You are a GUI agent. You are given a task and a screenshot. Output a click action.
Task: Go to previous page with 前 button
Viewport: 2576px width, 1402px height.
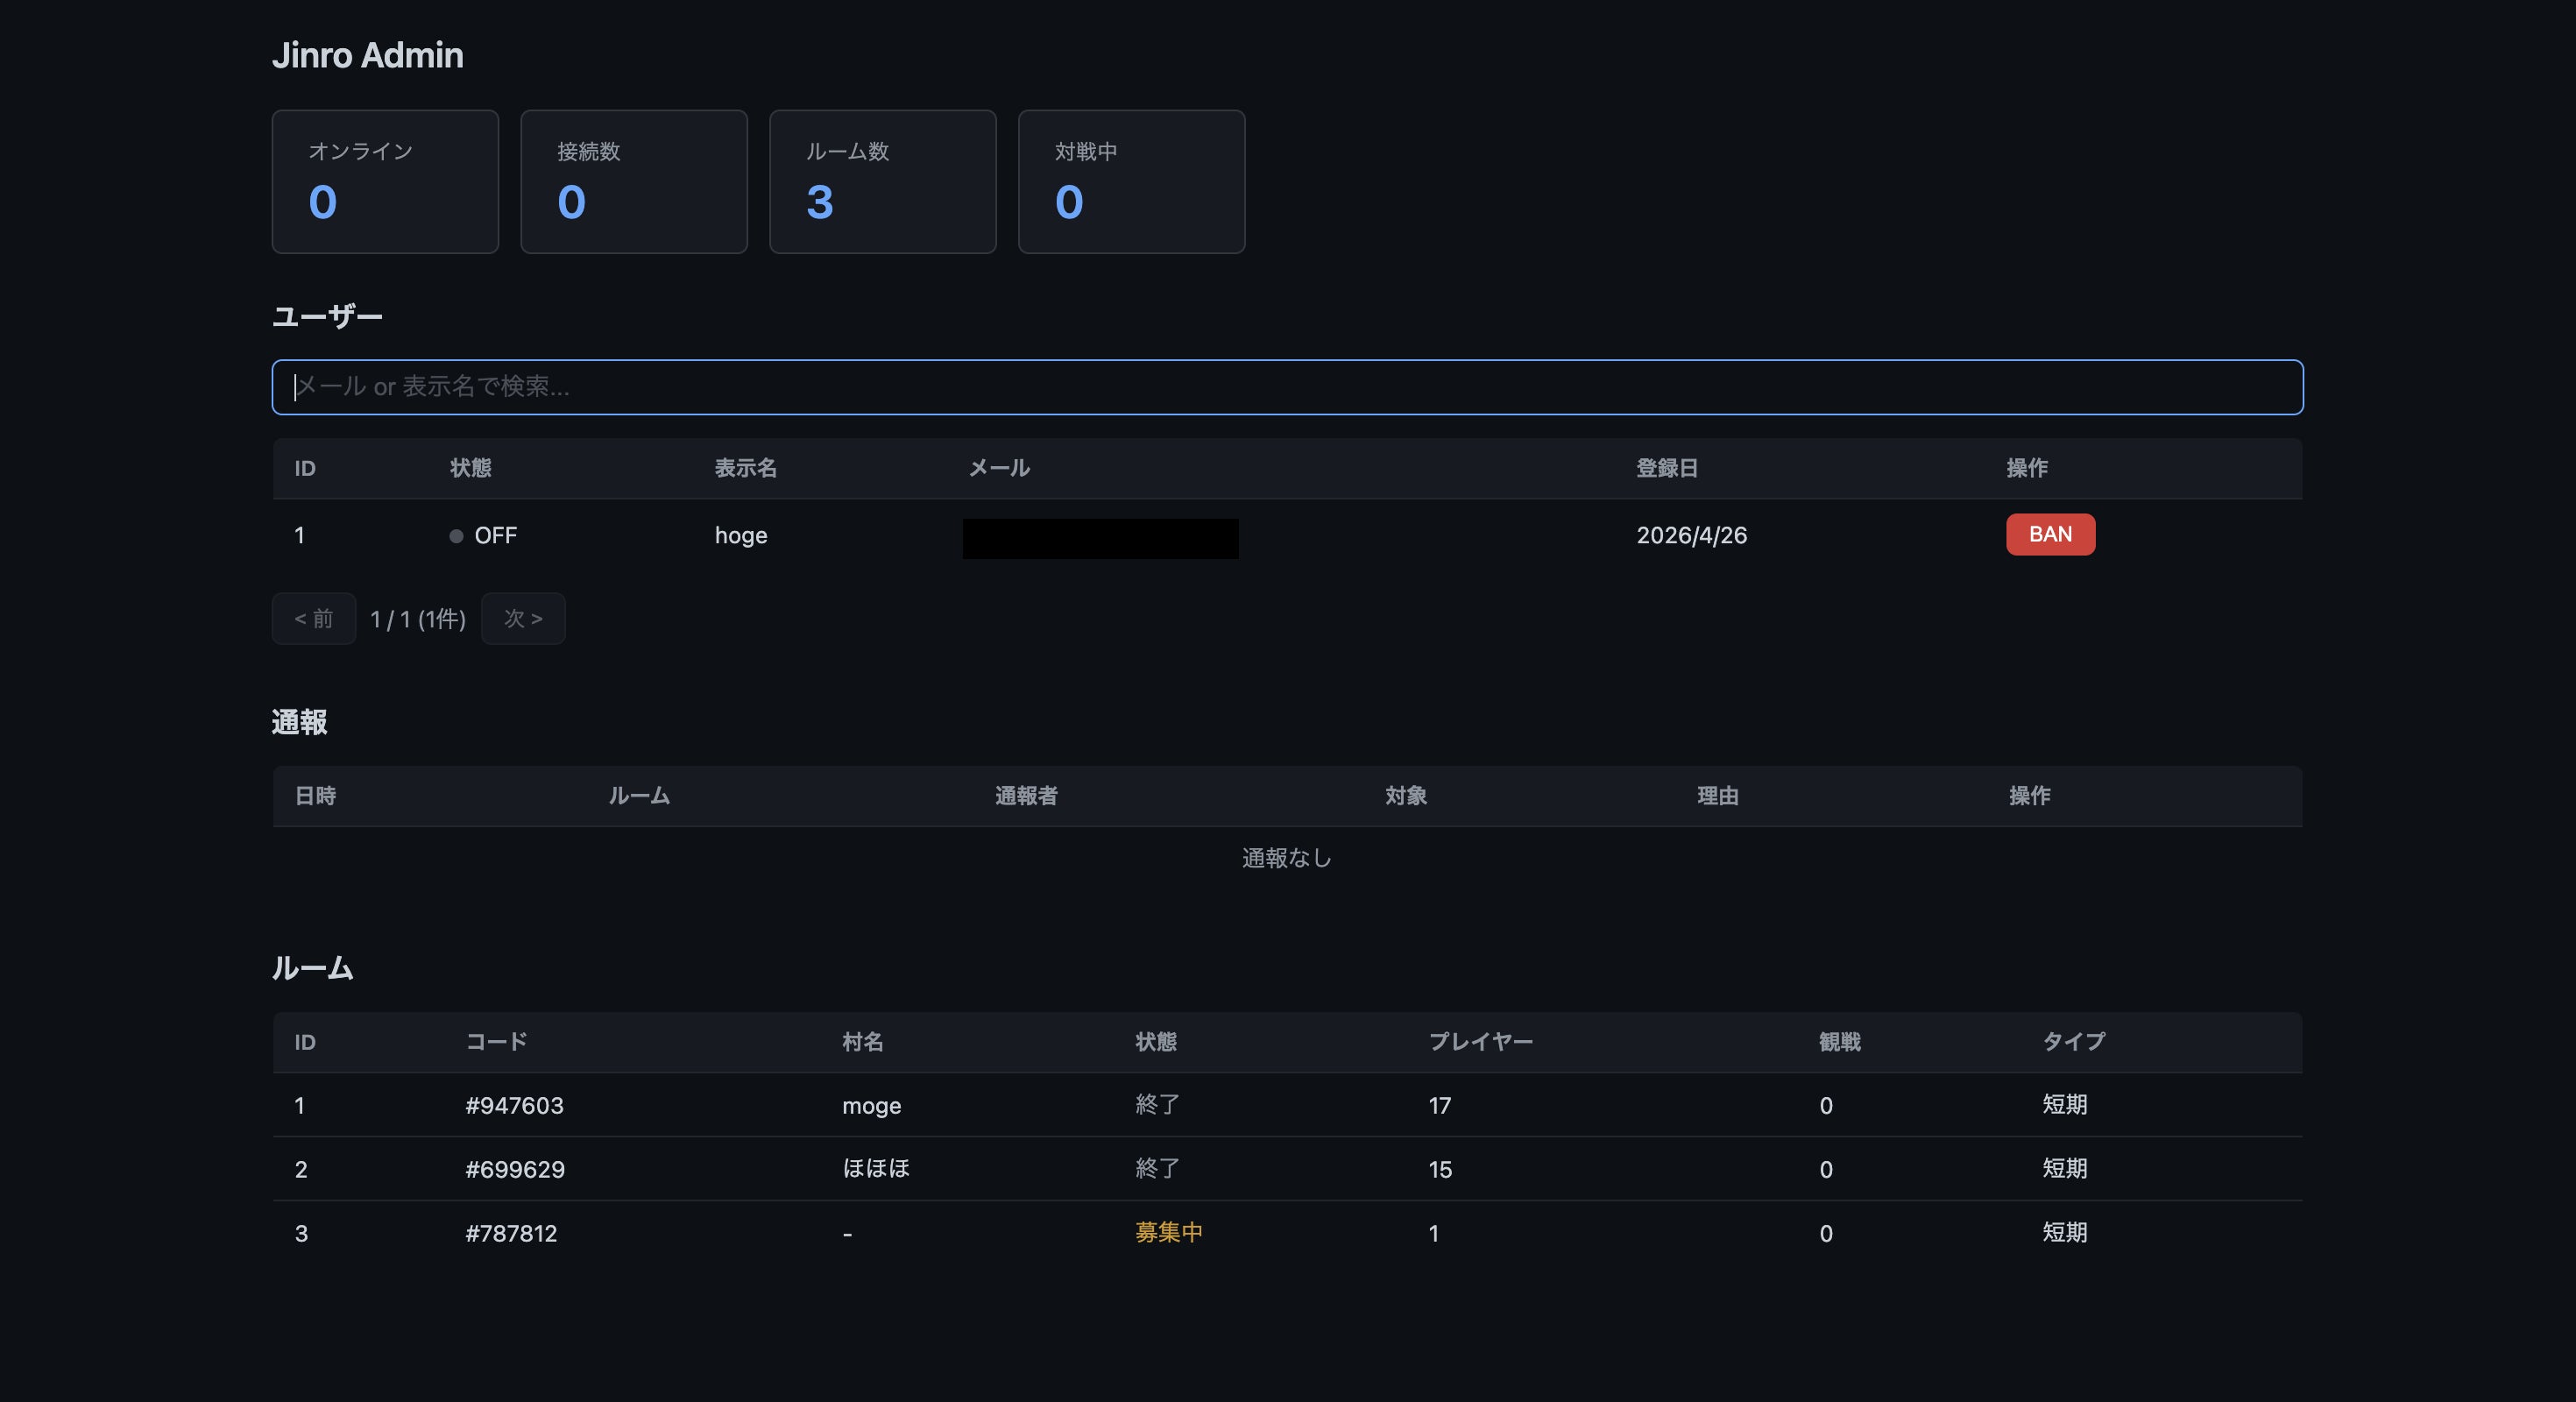314,619
